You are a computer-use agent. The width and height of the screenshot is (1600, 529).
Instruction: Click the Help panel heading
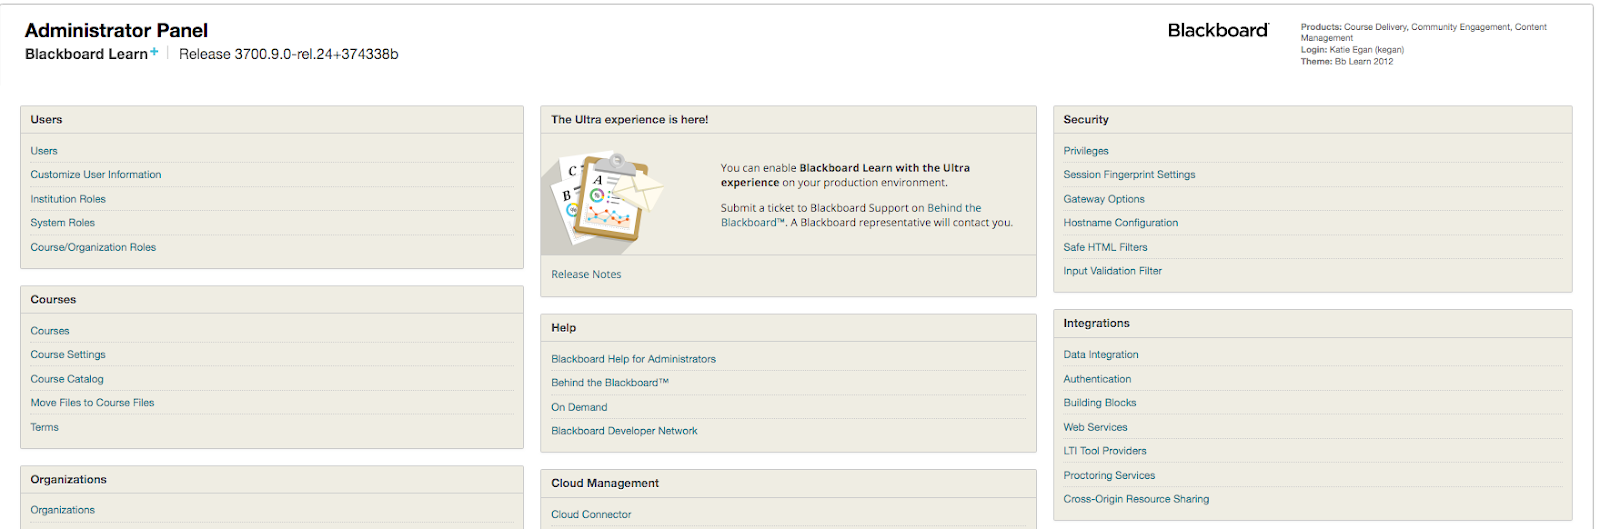click(x=563, y=327)
